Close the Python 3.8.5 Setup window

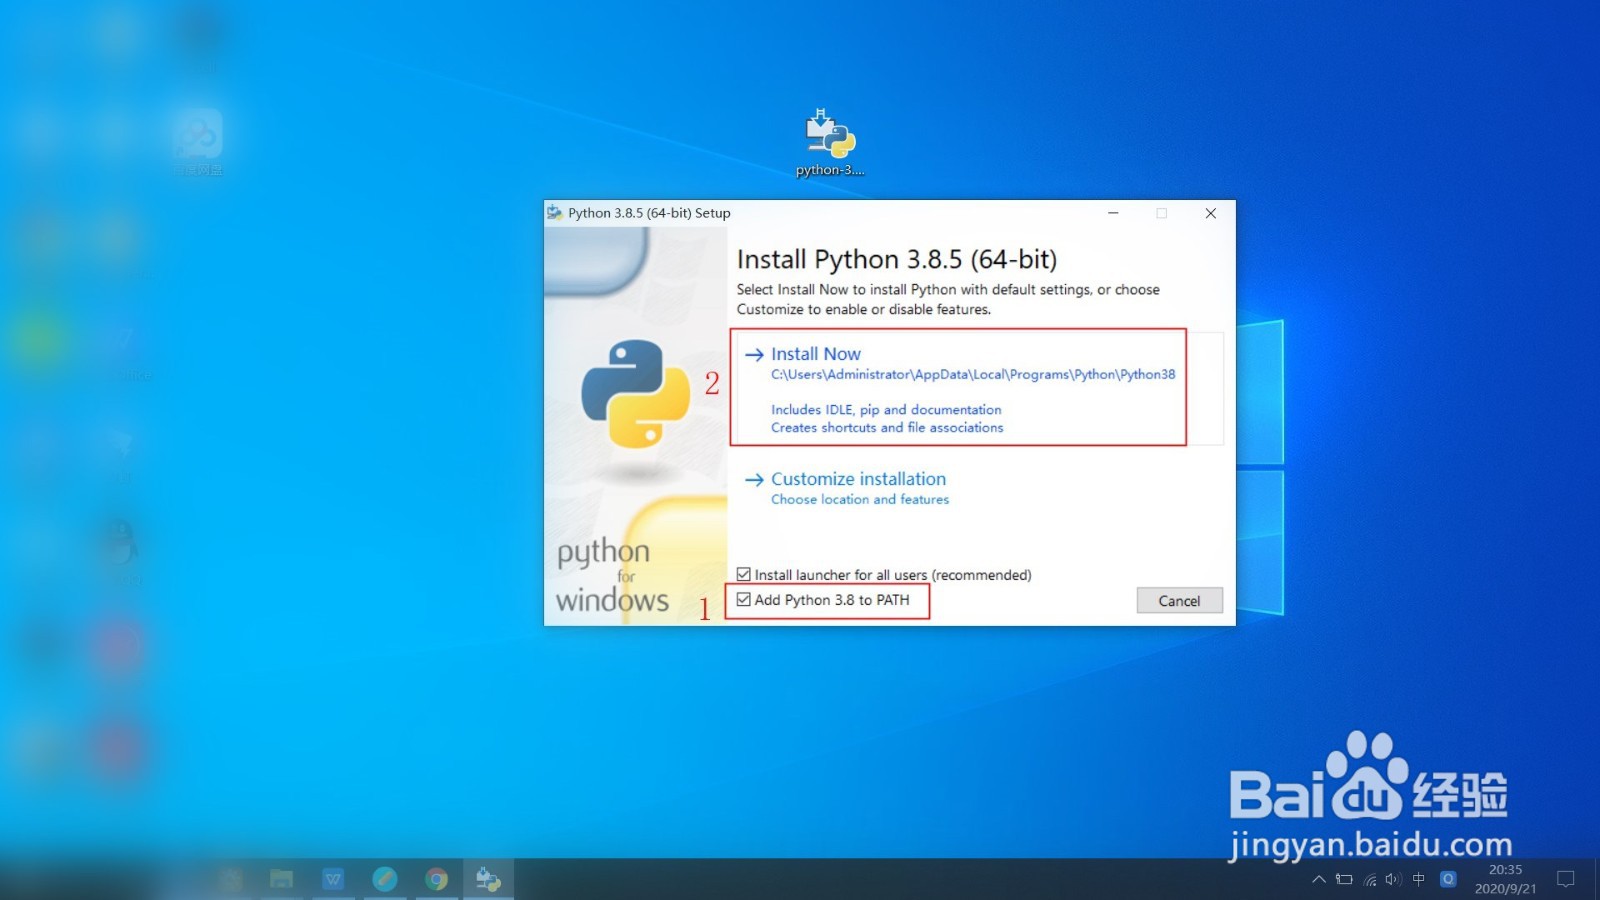(x=1210, y=213)
